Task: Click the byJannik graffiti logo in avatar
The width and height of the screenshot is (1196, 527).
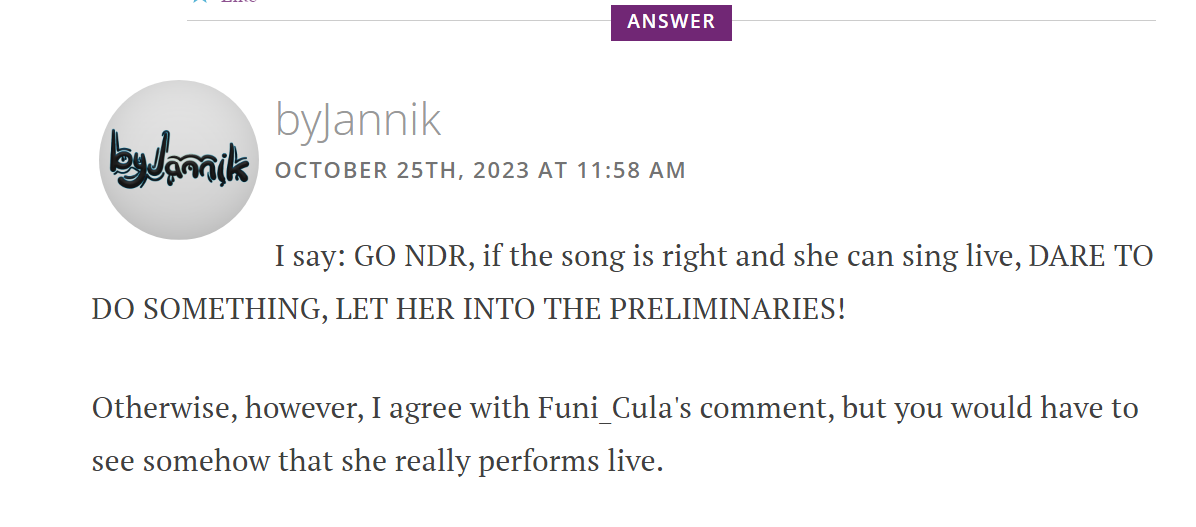Action: (180, 159)
